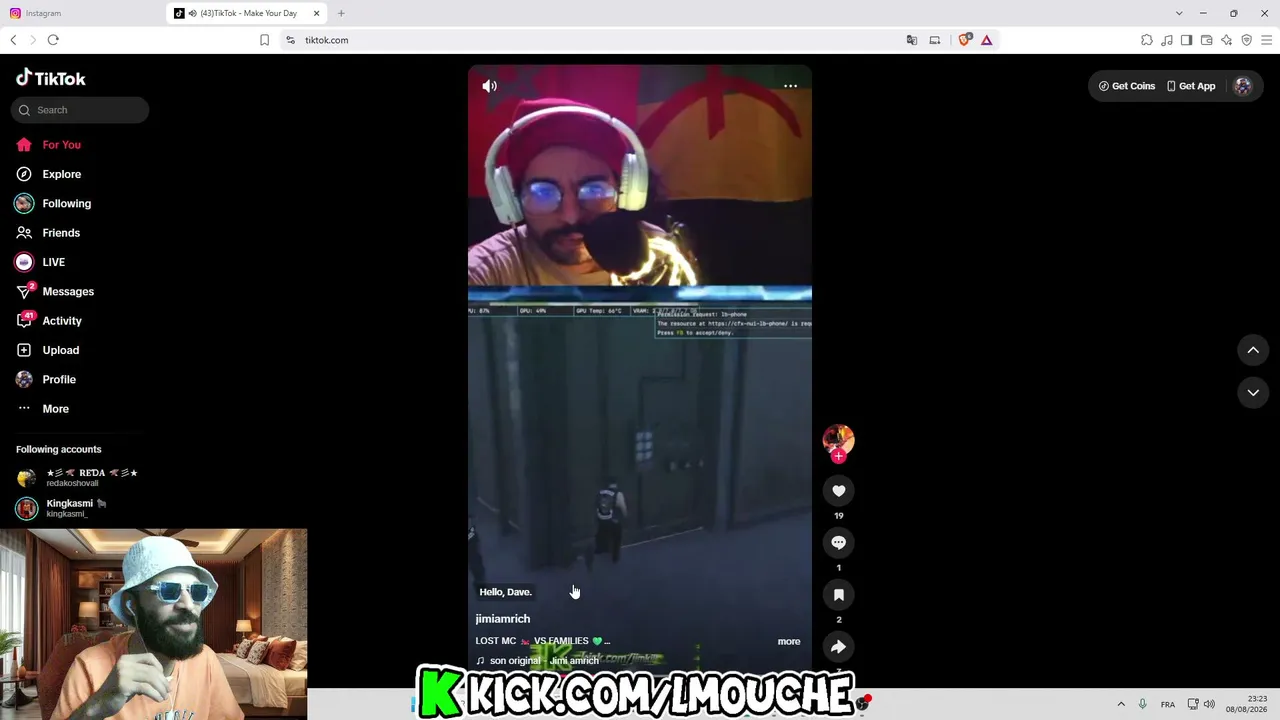Open OBS from the taskbar
Image resolution: width=1280 pixels, height=720 pixels.
pos(862,704)
